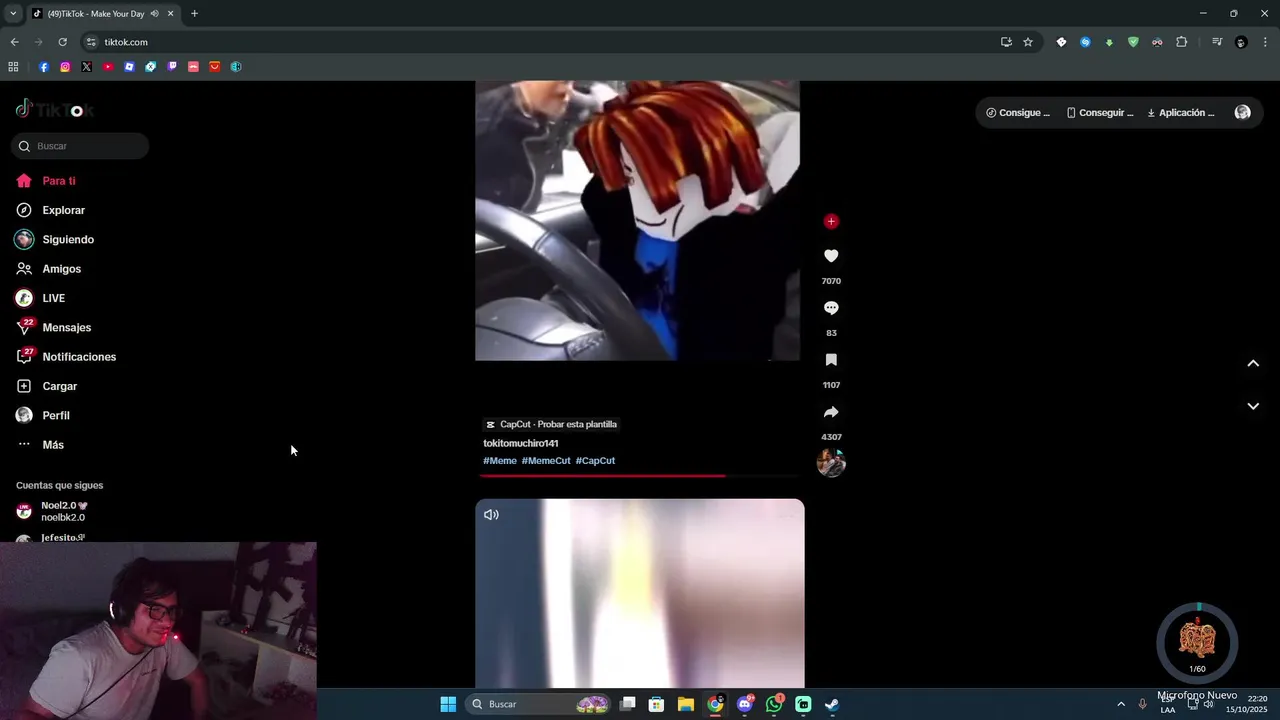1280x720 pixels.
Task: Open the #Meme hashtag
Action: click(500, 461)
